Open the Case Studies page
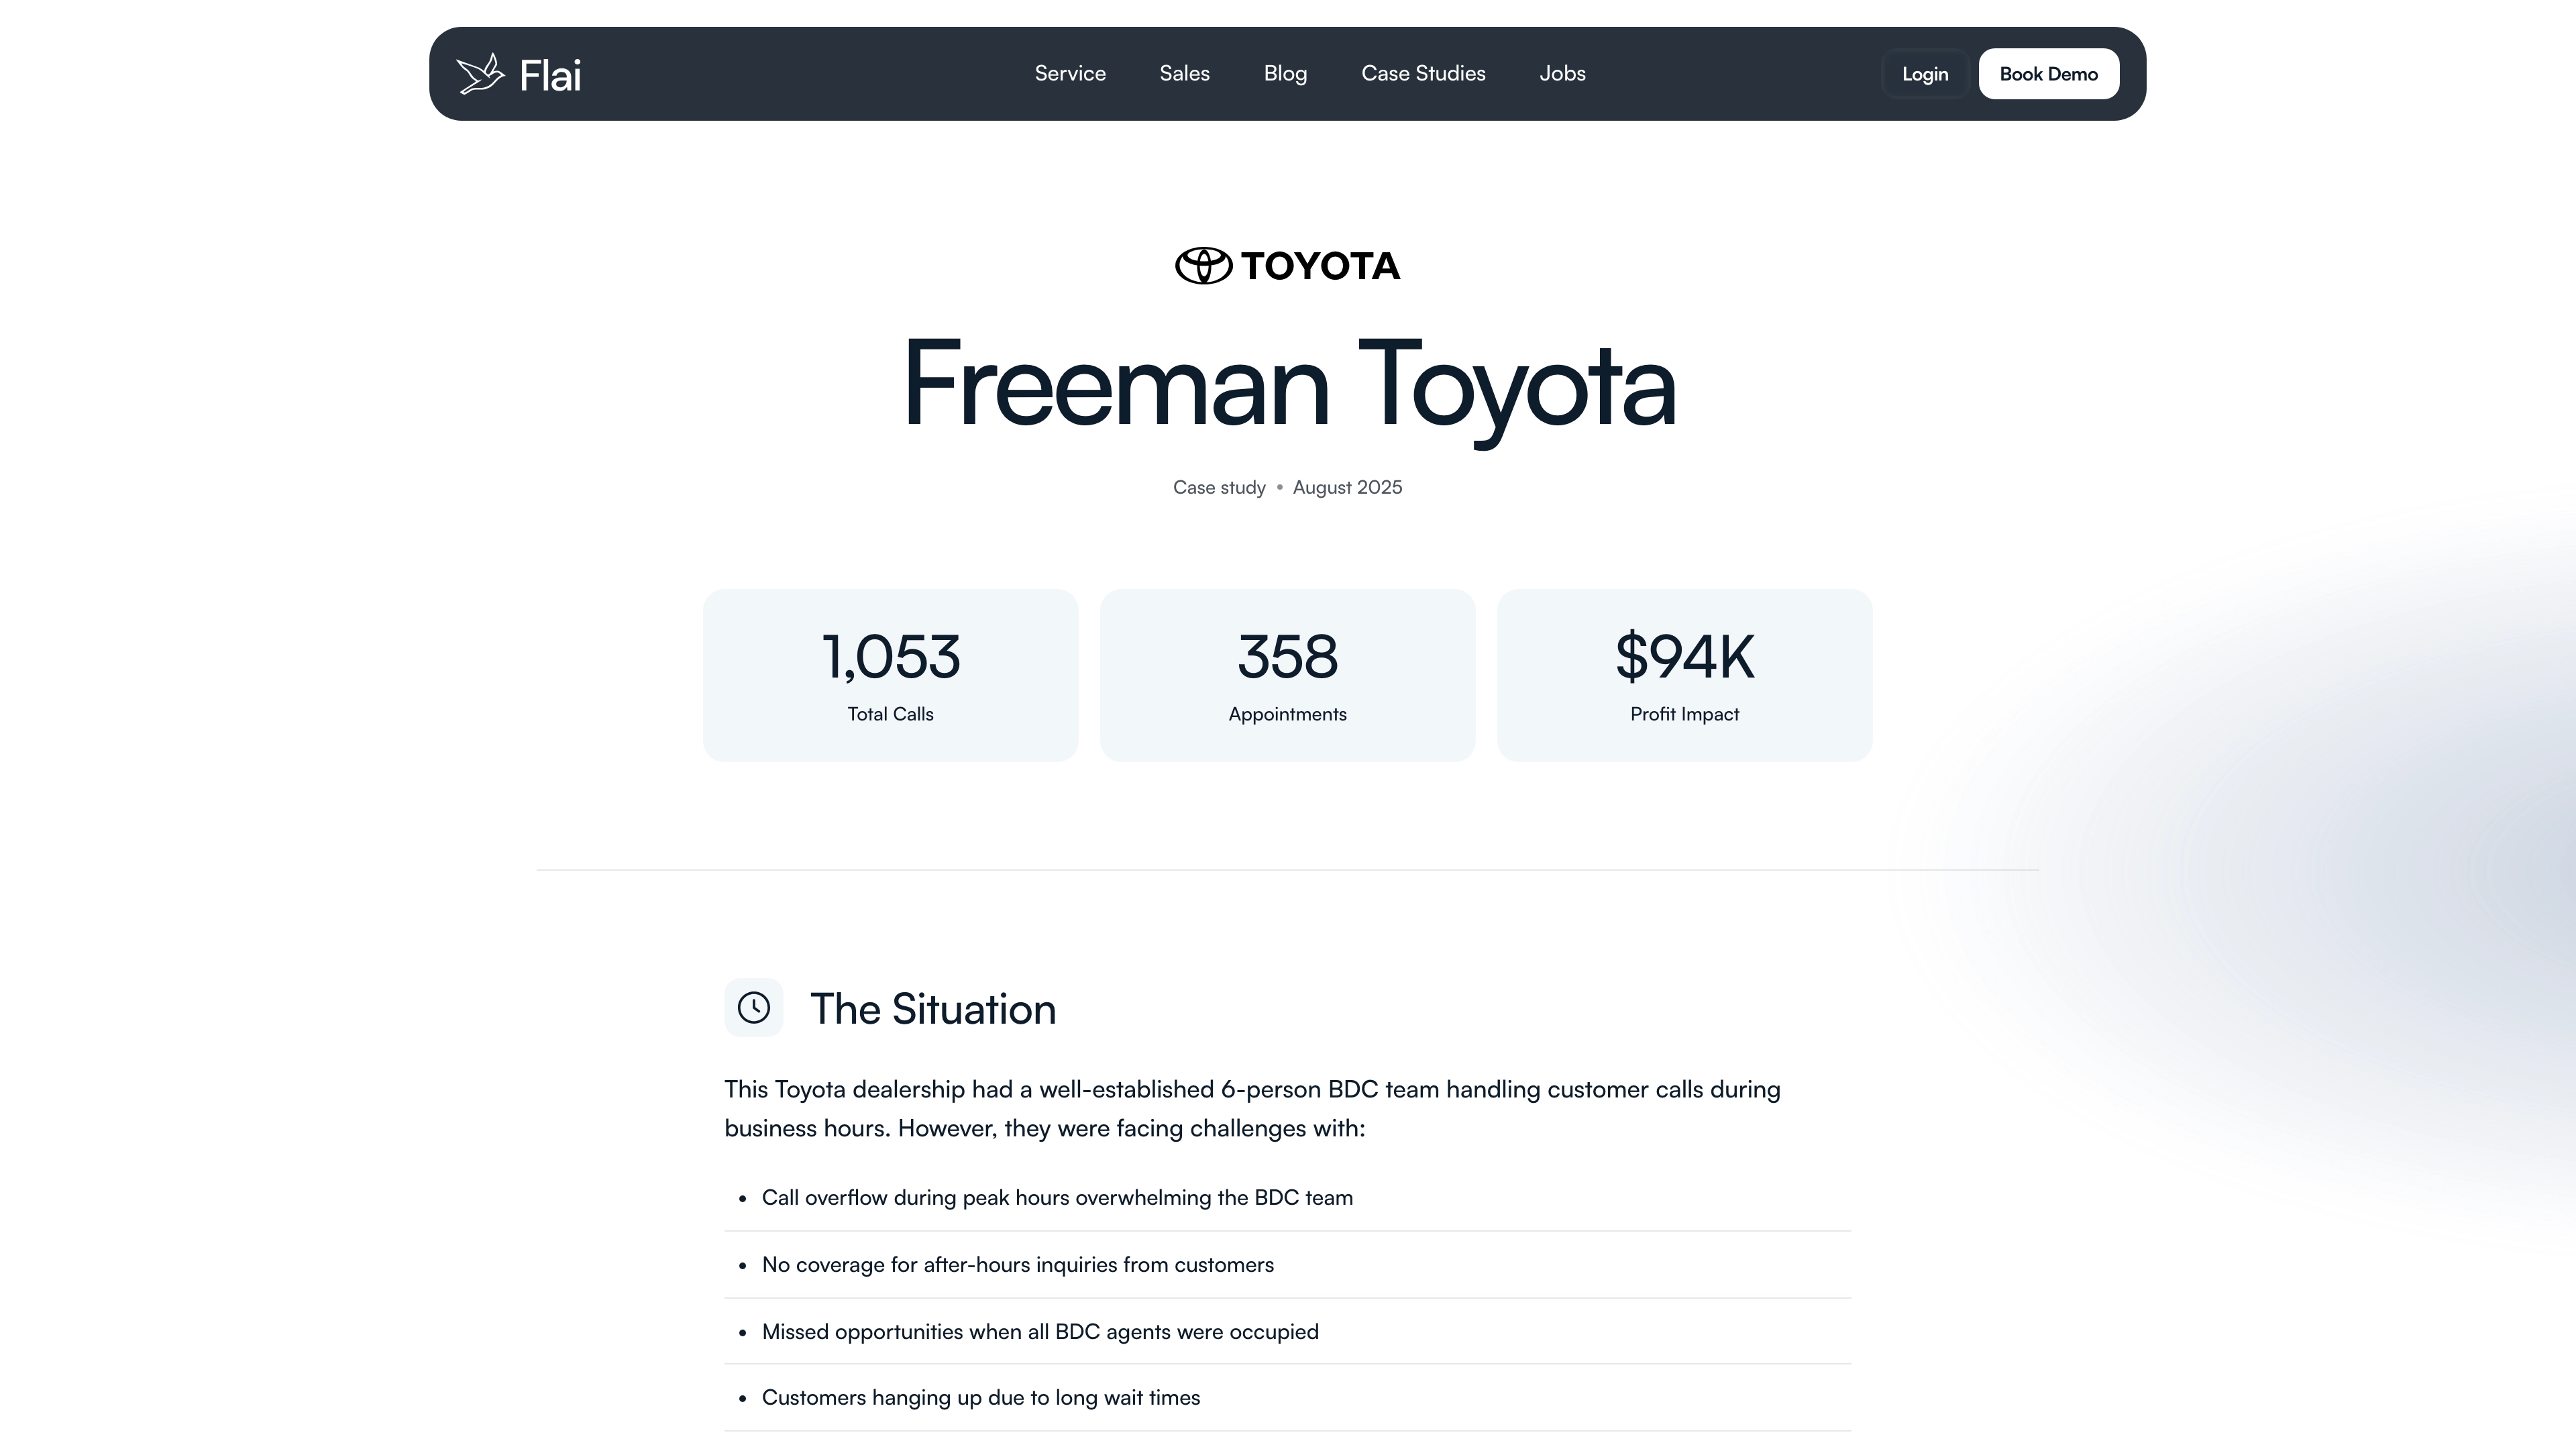Viewport: 2576px width, 1449px height. point(1423,73)
